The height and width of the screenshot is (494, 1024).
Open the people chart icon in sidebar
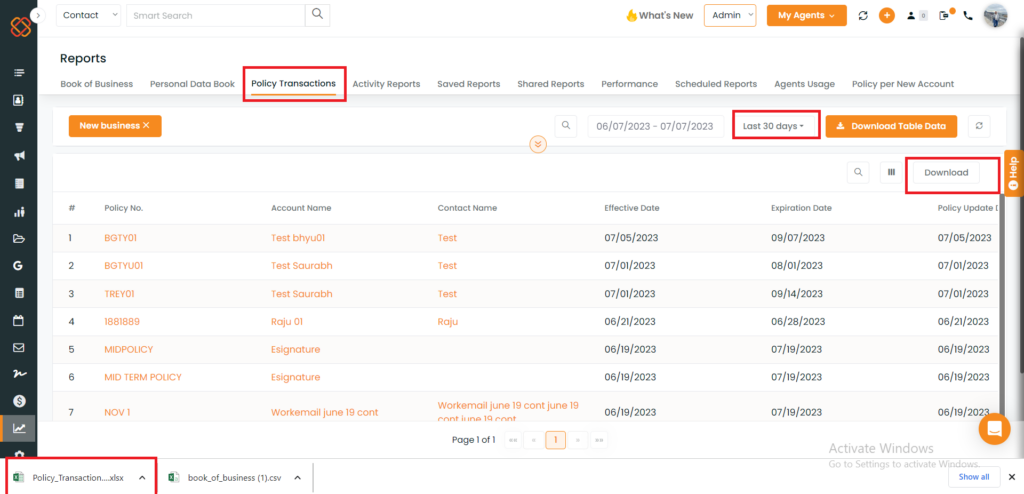click(x=19, y=211)
